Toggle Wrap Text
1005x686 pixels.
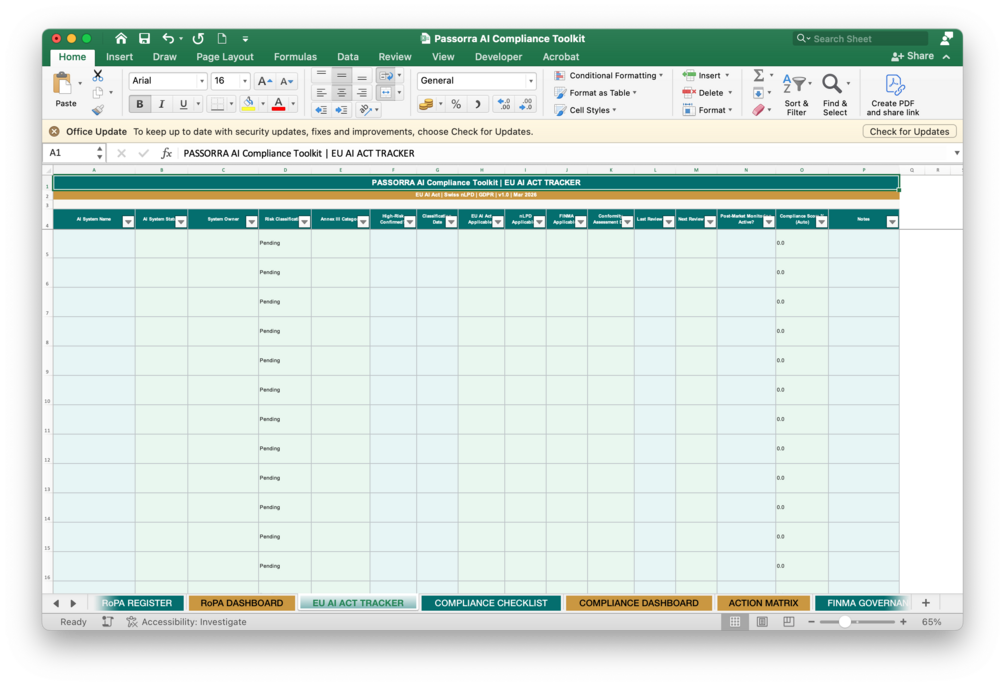coord(385,76)
